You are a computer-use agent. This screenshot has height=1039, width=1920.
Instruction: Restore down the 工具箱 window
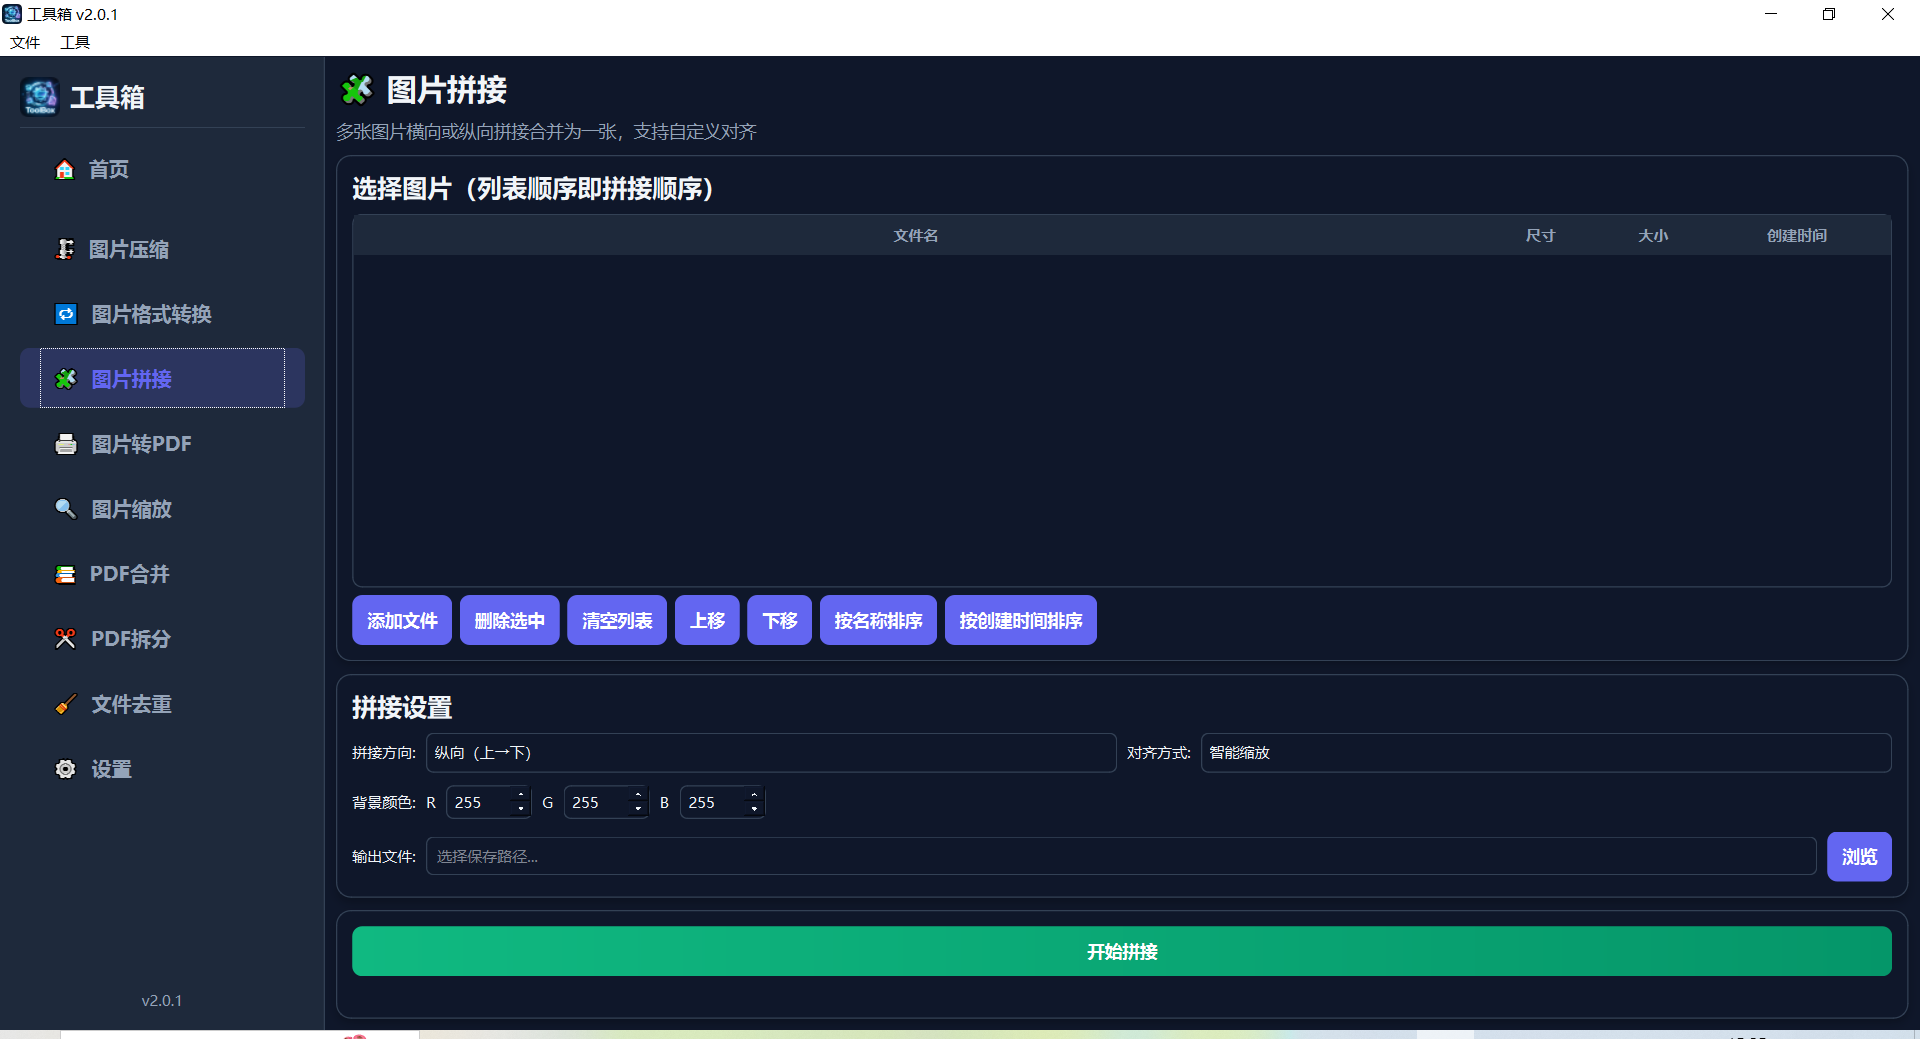[x=1829, y=14]
